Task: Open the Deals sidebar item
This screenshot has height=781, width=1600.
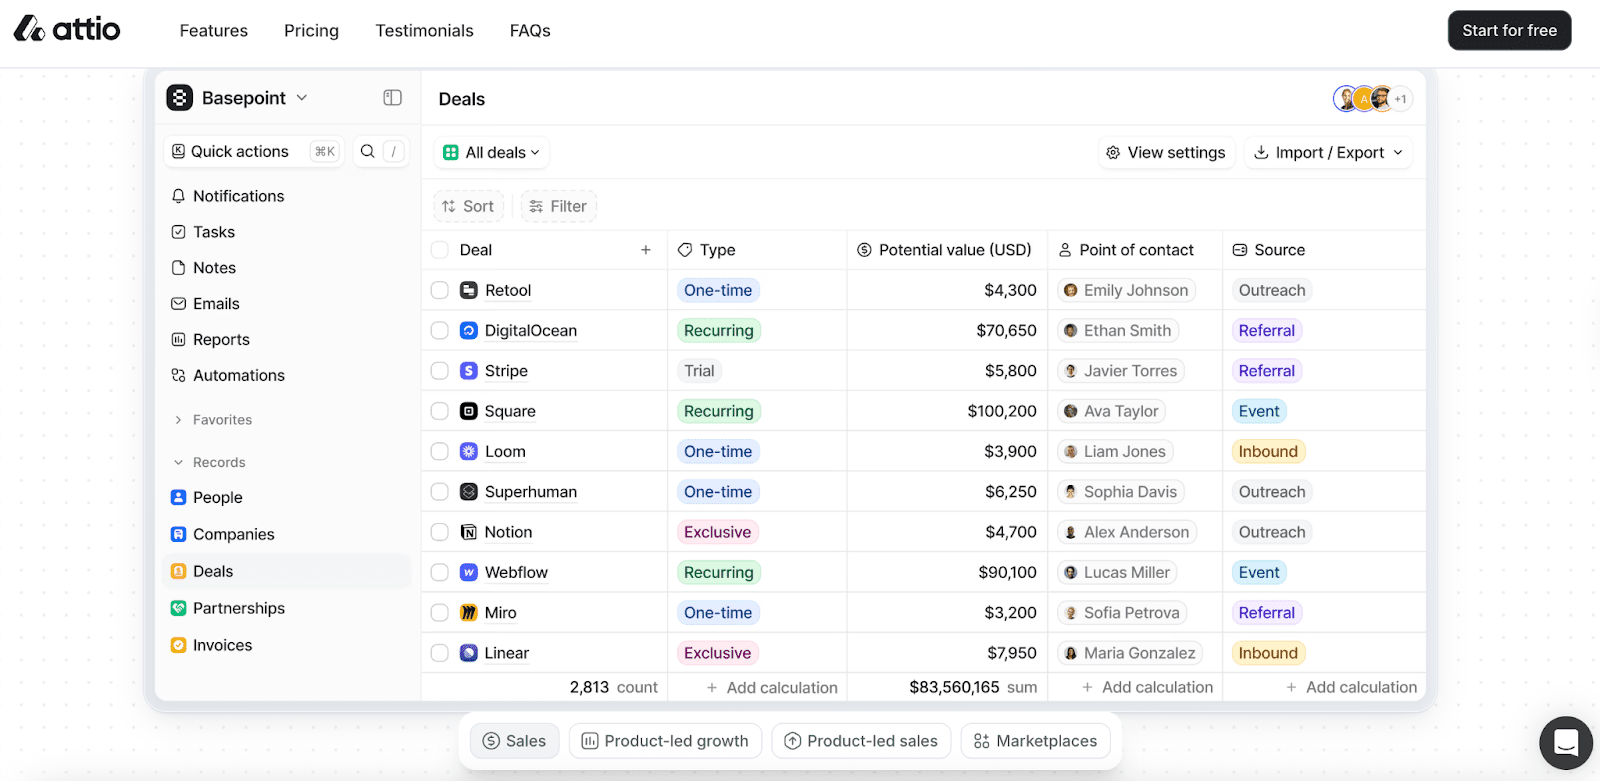Action: [x=288, y=571]
